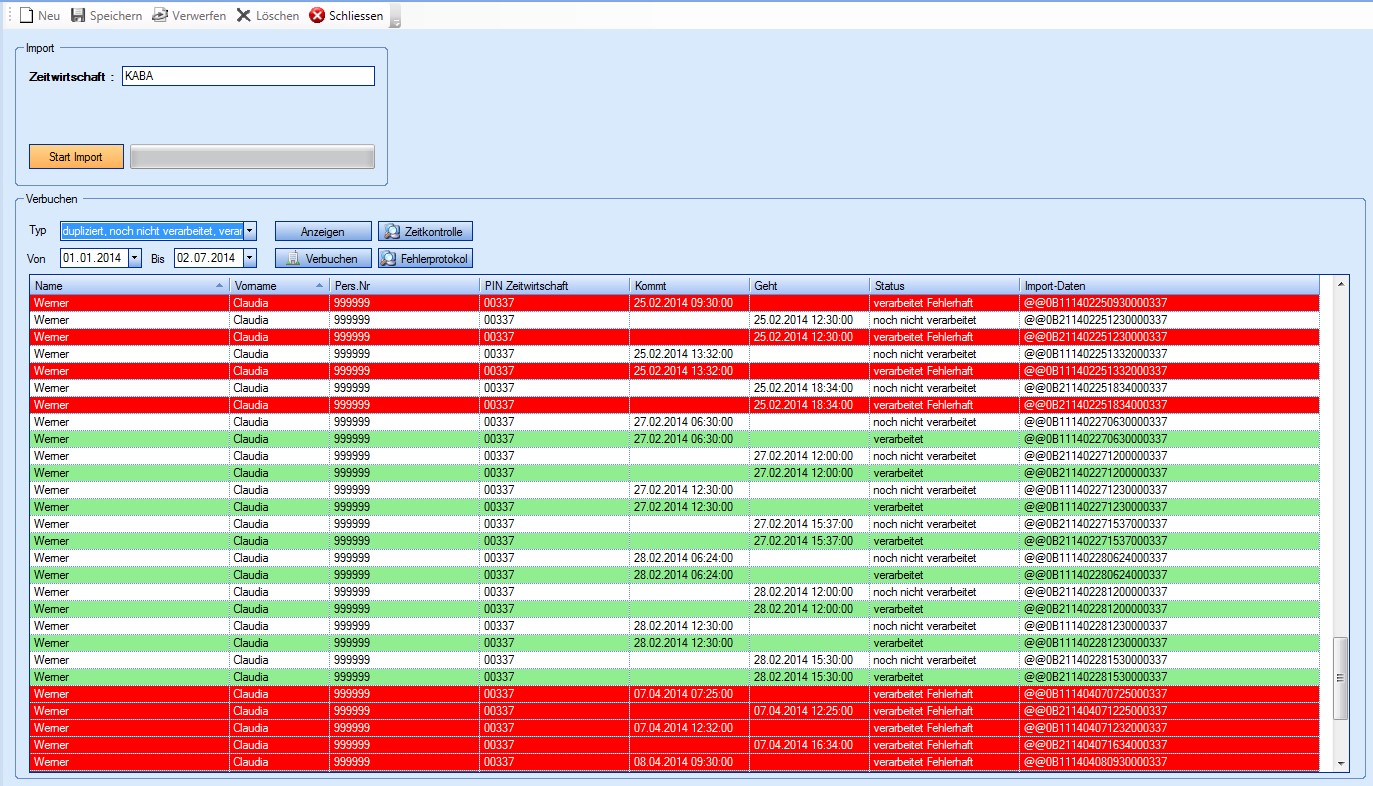The height and width of the screenshot is (786, 1373).
Task: Open the Fehlerprotokol error log
Action: point(425,258)
